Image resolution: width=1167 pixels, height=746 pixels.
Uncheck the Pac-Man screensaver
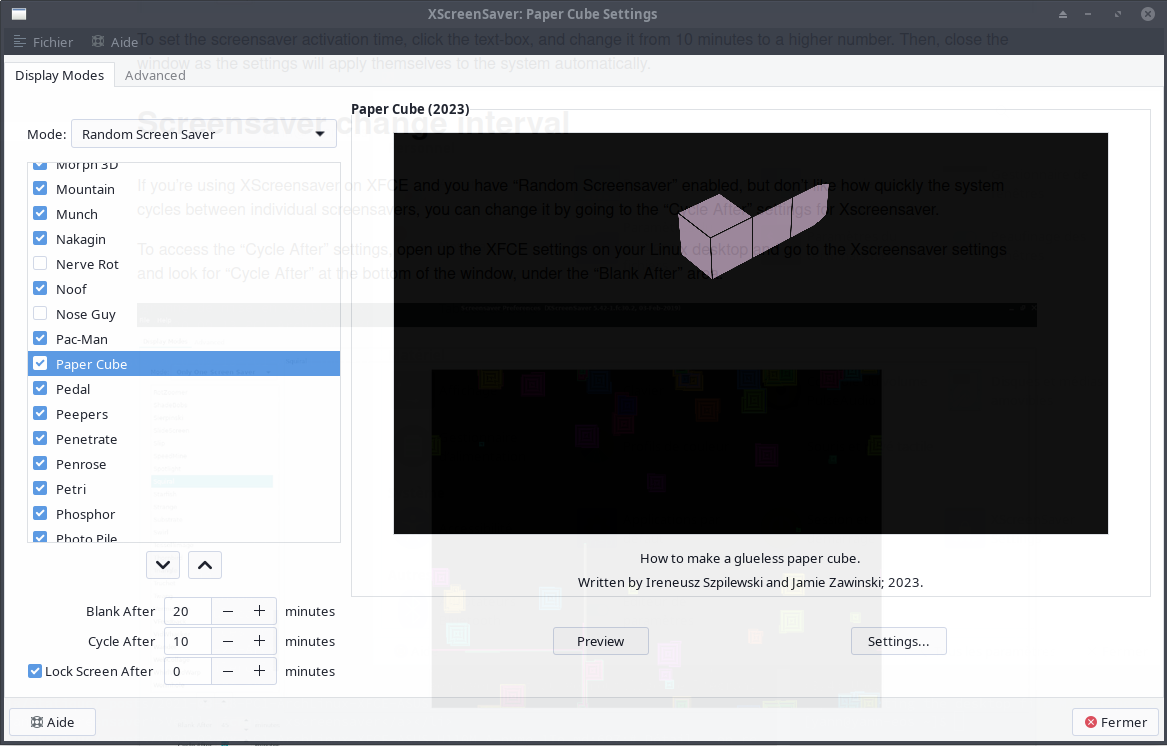click(x=40, y=339)
